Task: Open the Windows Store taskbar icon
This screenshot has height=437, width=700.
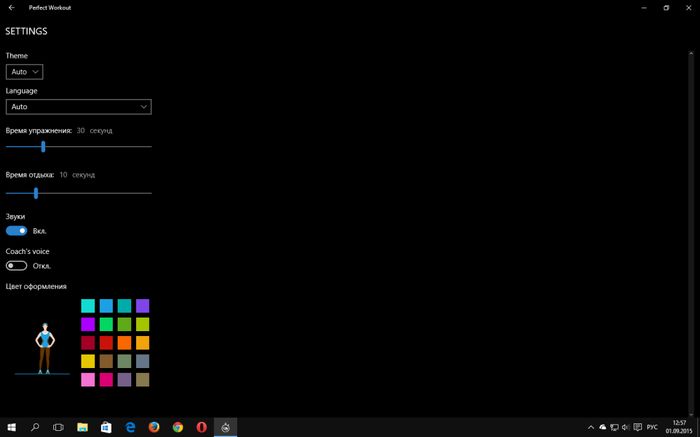Action: (x=106, y=427)
